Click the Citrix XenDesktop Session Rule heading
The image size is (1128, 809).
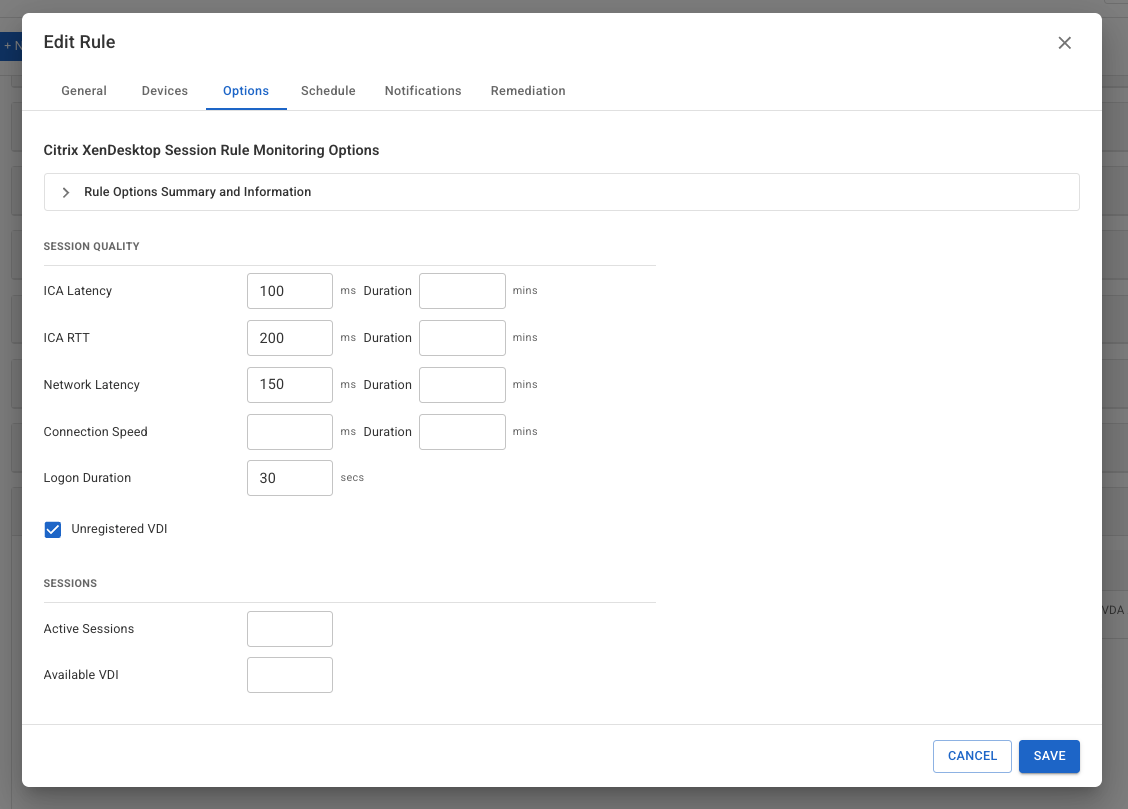[212, 150]
